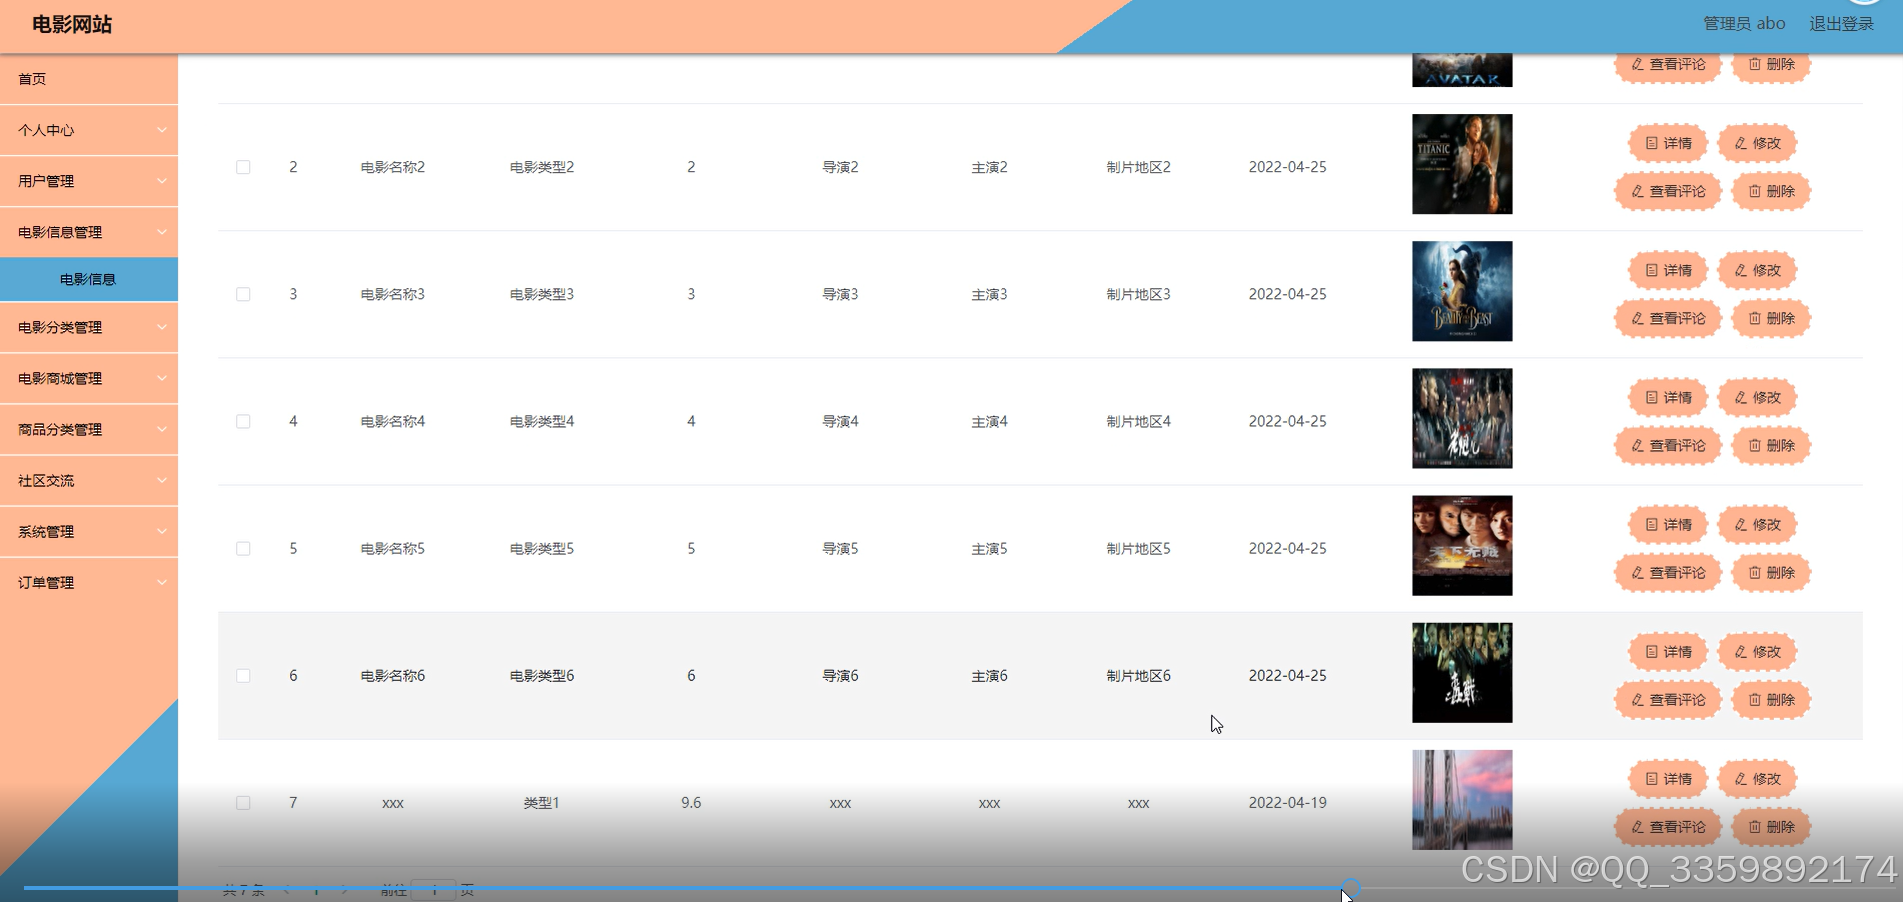The image size is (1903, 902).
Task: Check the row checkbox for 电影名称2
Action: [242, 167]
